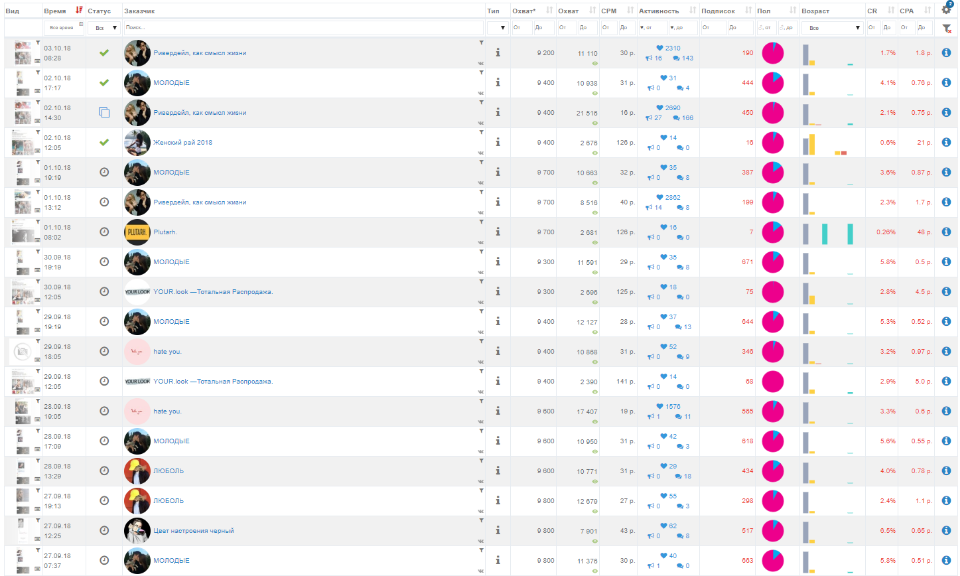
Task: Click gender pie chart in 03.10.18 row
Action: coord(773,53)
